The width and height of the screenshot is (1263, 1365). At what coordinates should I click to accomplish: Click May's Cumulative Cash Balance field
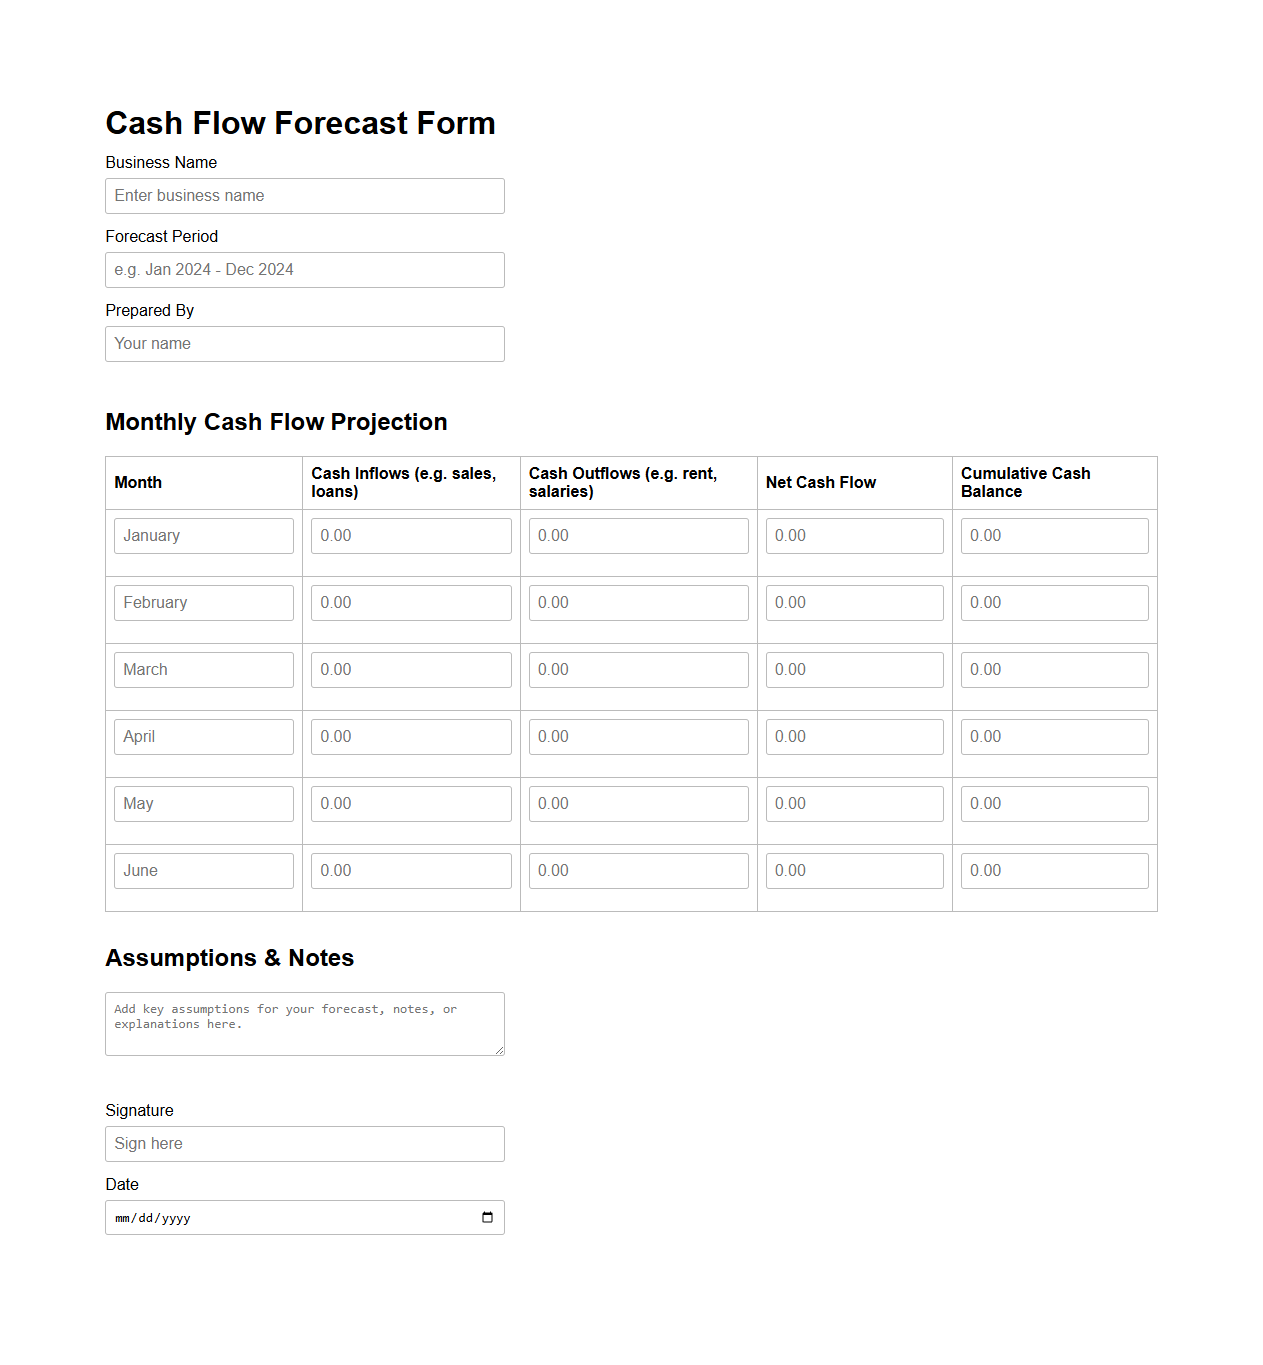tap(1054, 803)
